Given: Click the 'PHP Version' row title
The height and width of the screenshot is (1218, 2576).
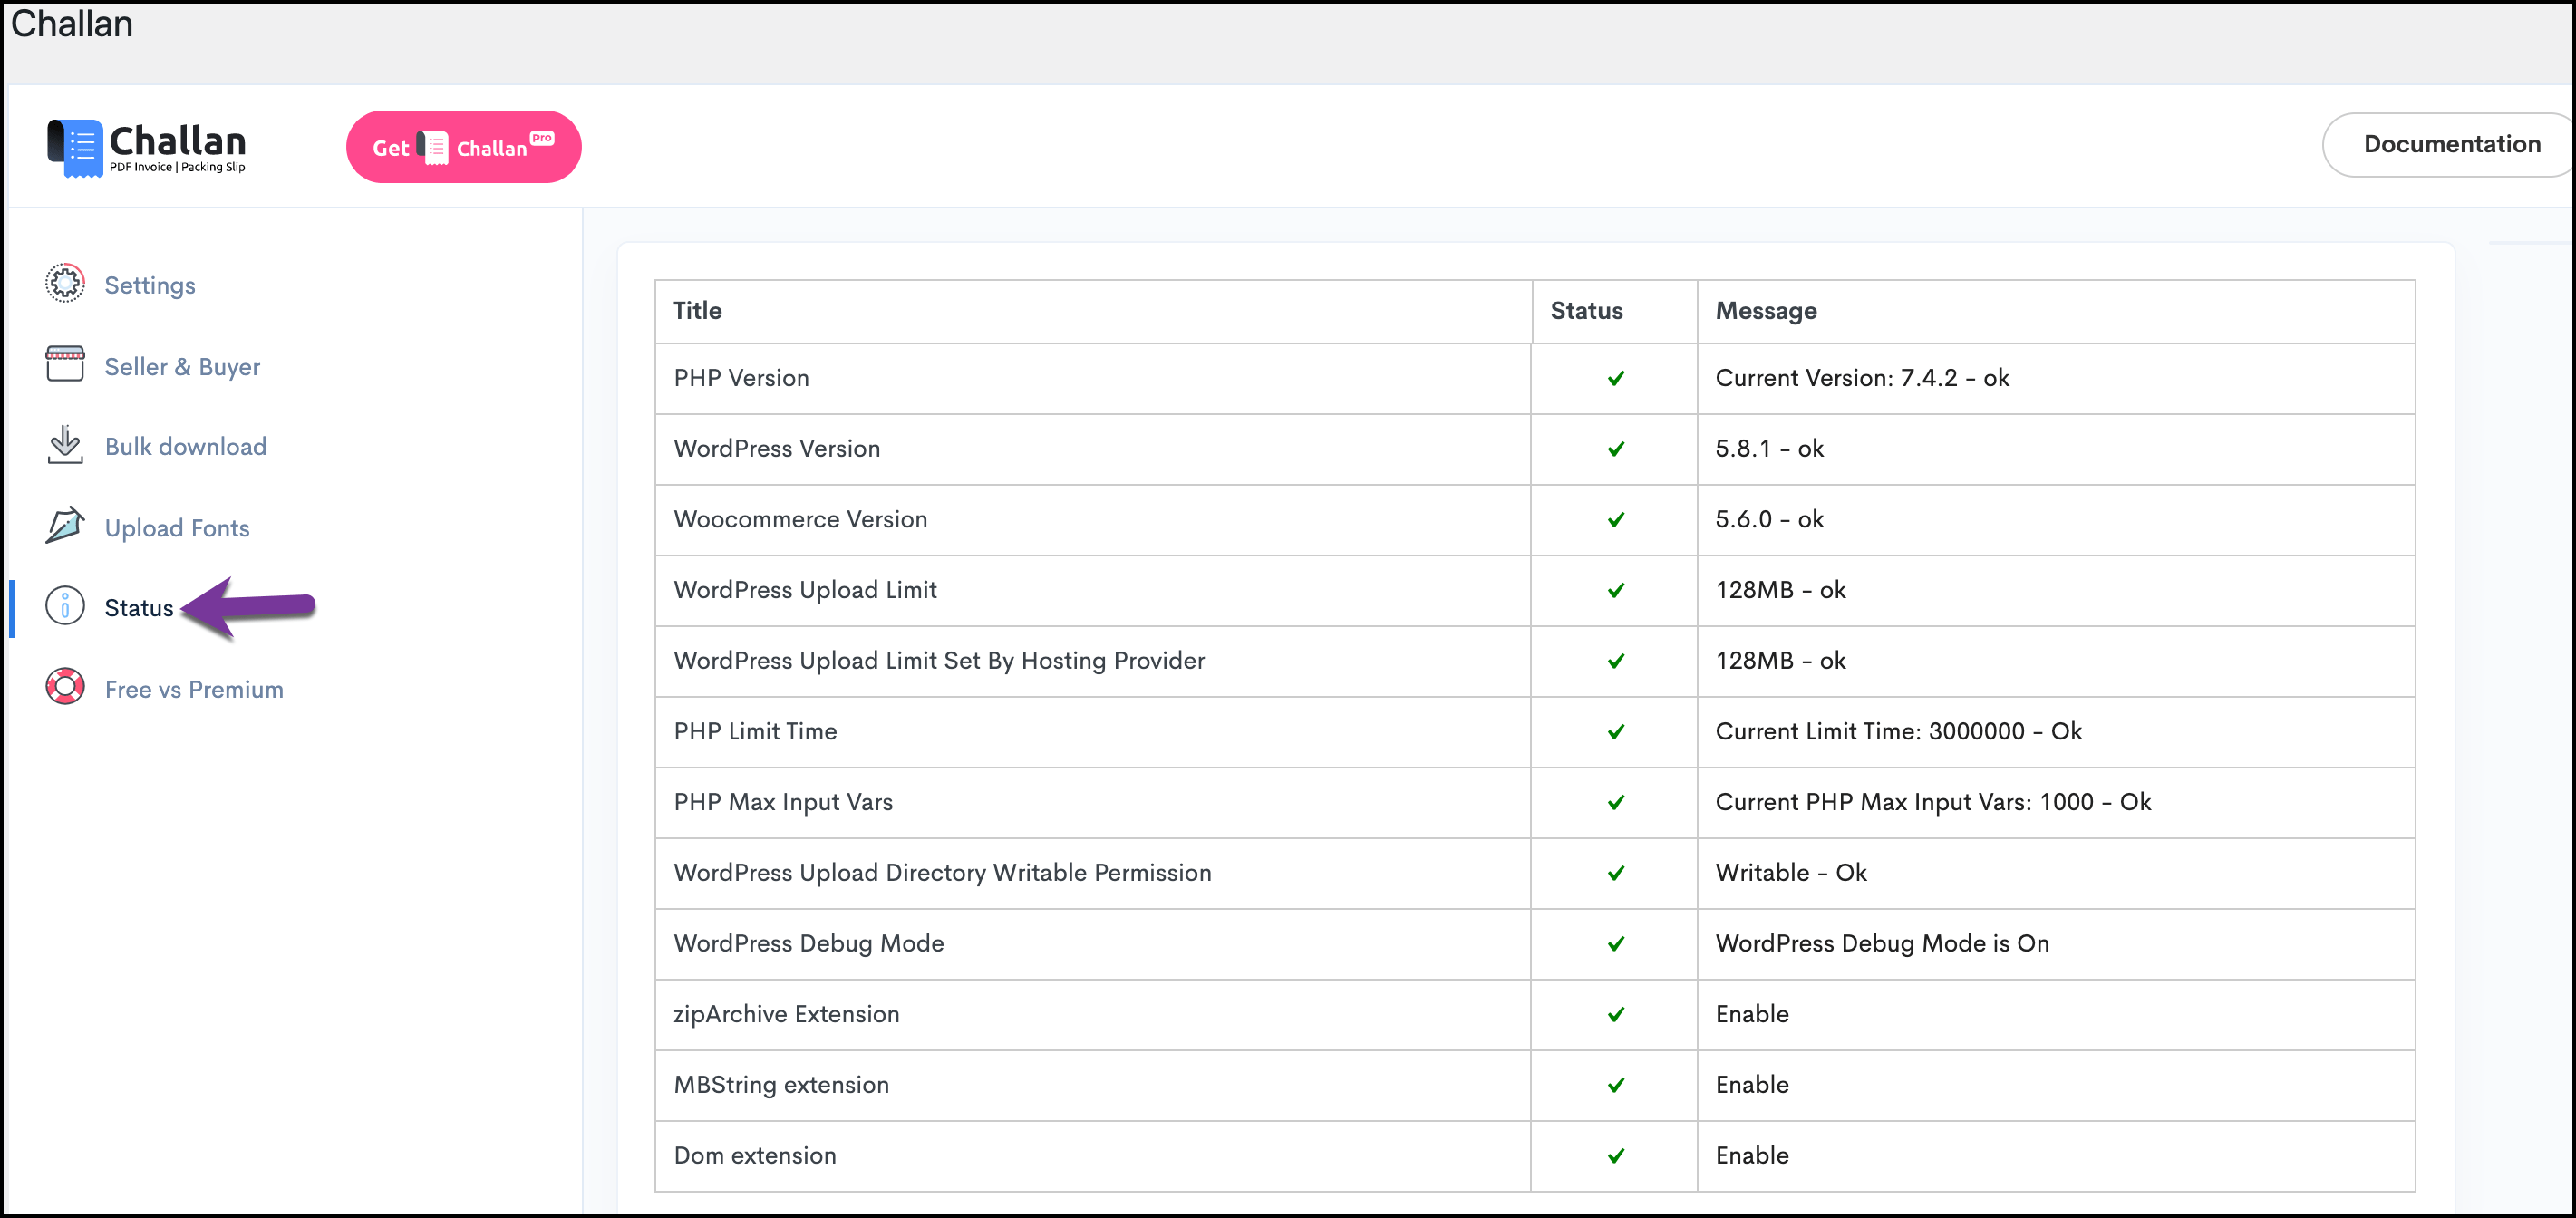Looking at the screenshot, I should (741, 378).
